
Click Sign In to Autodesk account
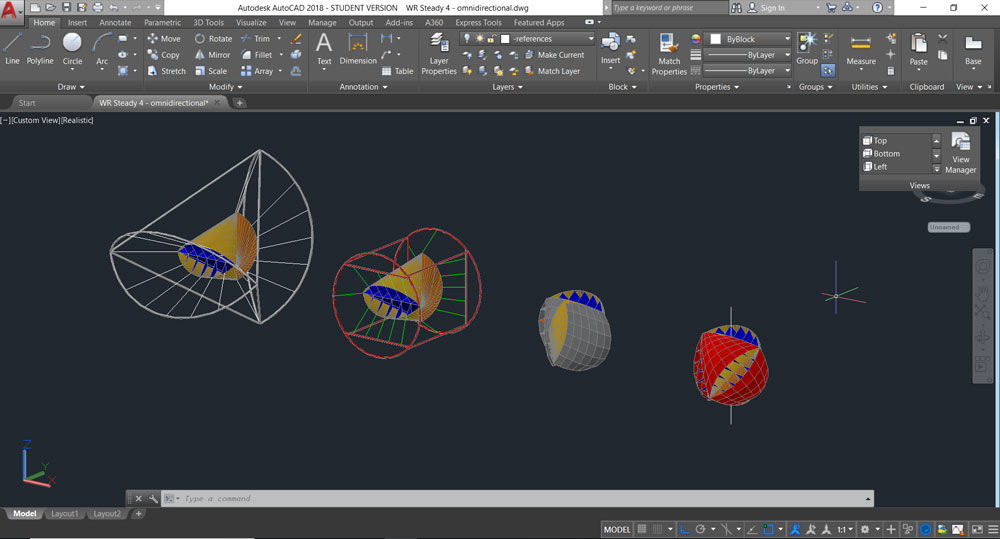(772, 8)
